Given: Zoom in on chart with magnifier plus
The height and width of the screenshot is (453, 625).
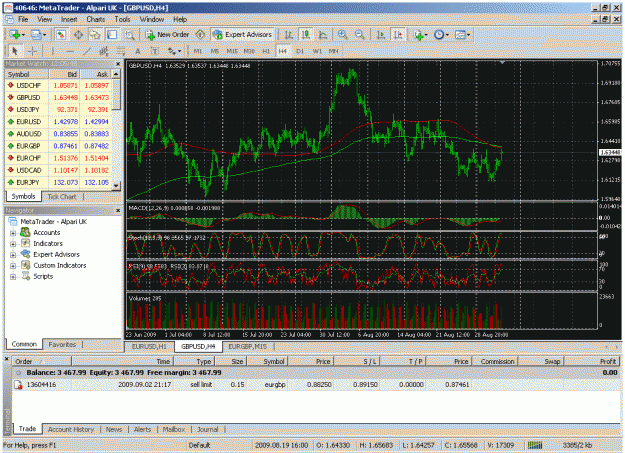Looking at the screenshot, I should pyautogui.click(x=342, y=35).
